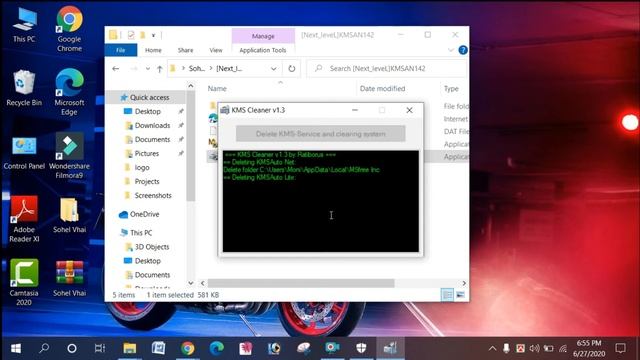640x360 pixels.
Task: Open Cortana circle on taskbar
Action: pyautogui.click(x=72, y=348)
